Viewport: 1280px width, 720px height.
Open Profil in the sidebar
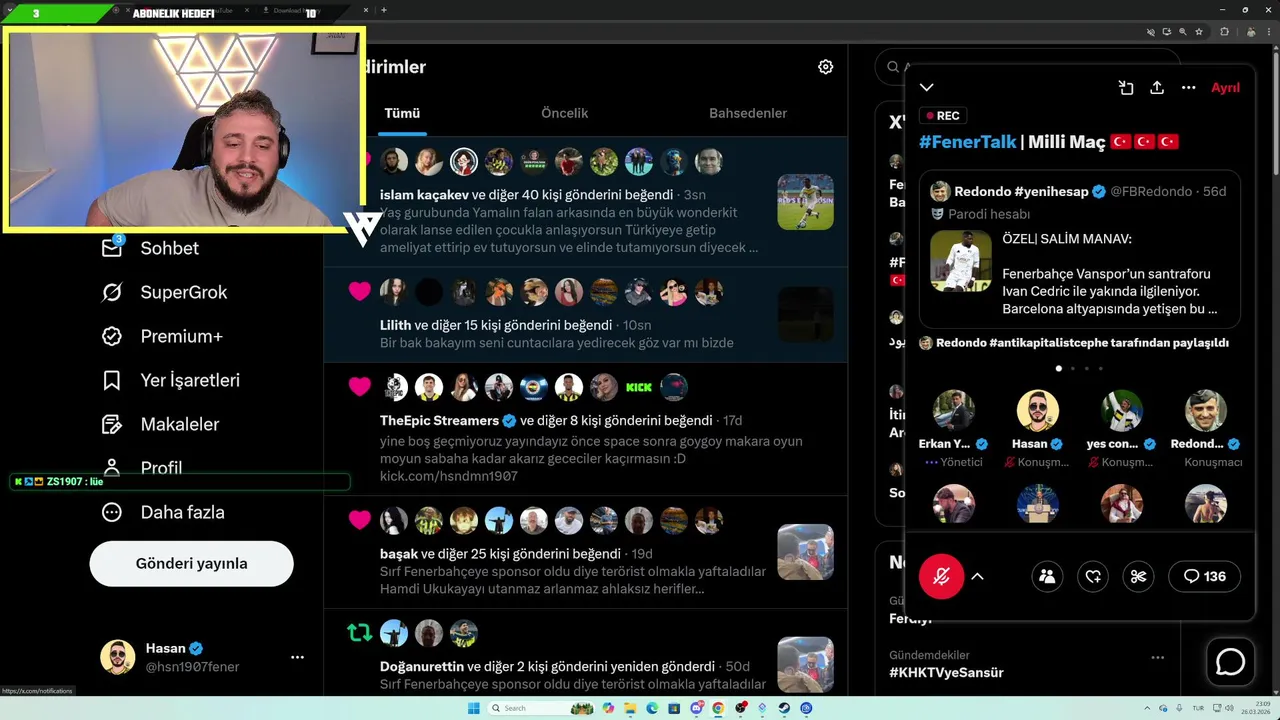[x=141, y=466]
